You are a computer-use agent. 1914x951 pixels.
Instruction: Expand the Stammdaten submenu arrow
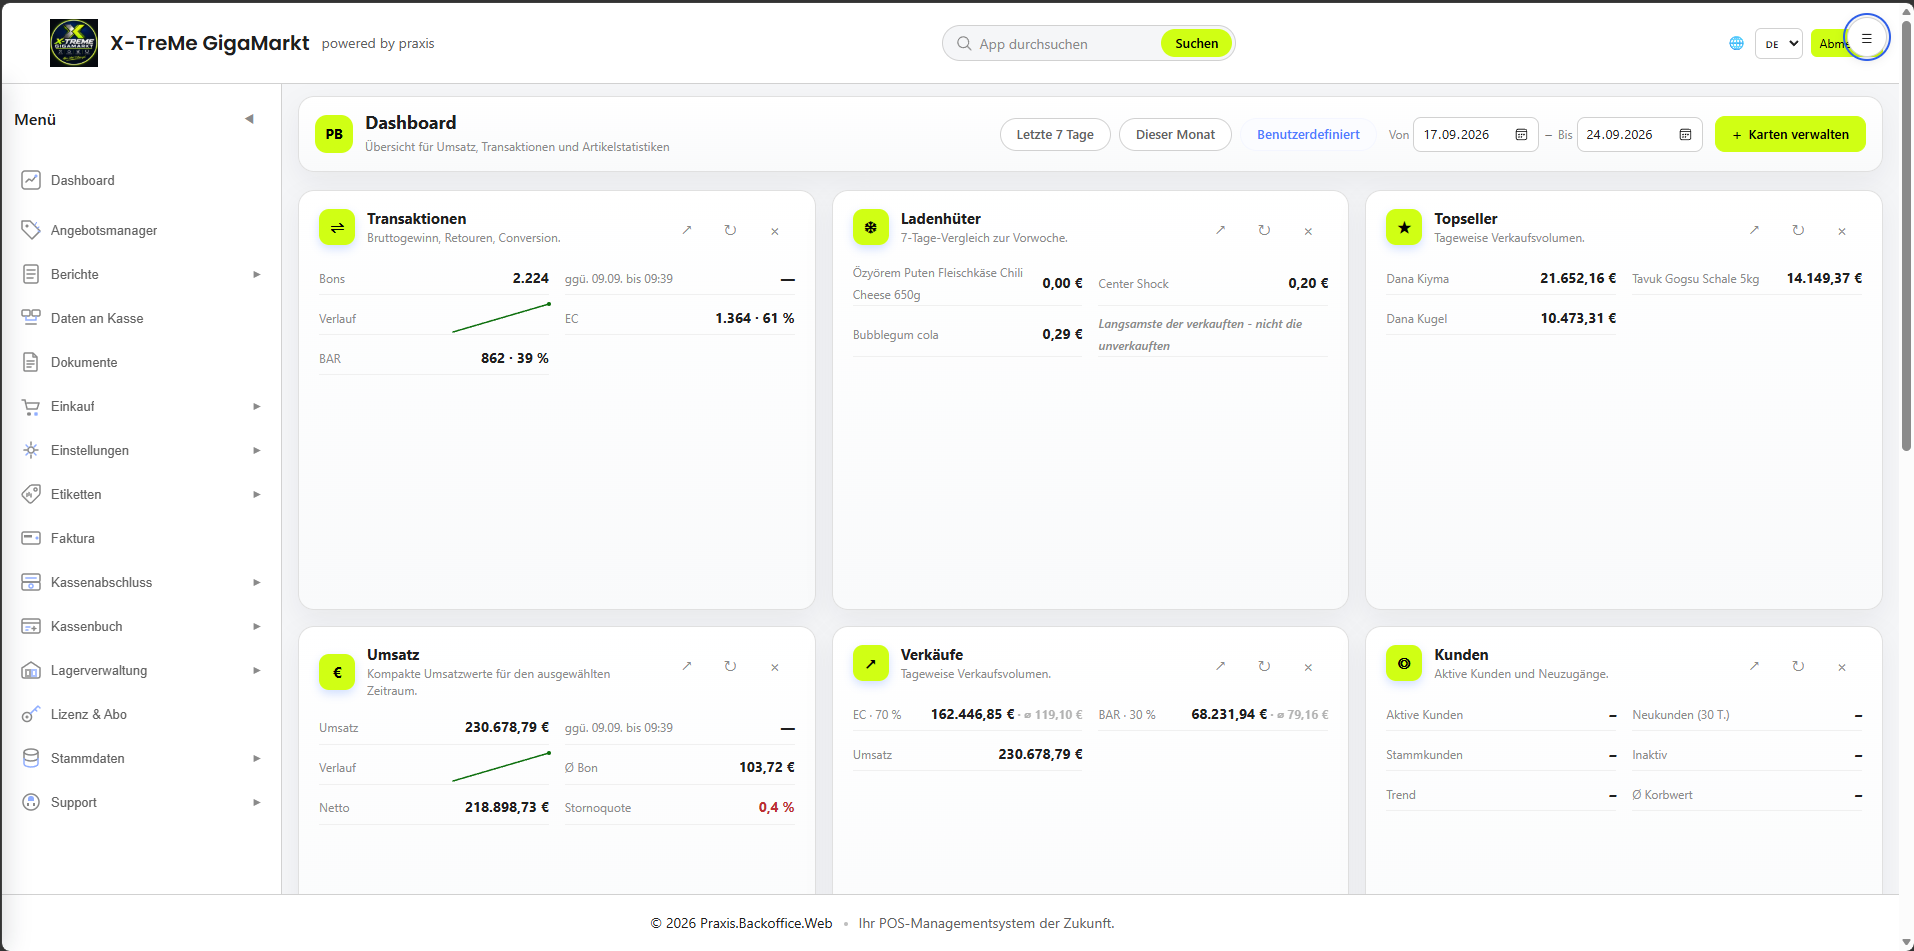pos(257,758)
